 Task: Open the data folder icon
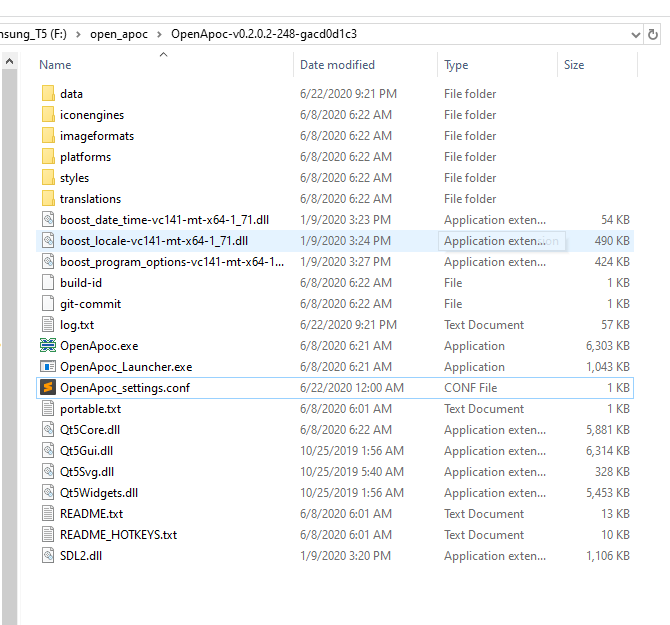click(x=48, y=94)
